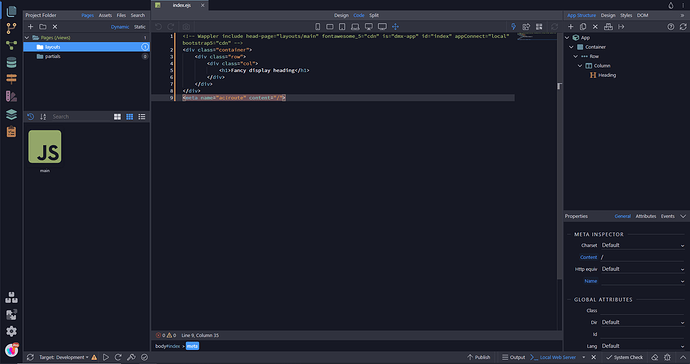Image resolution: width=690 pixels, height=364 pixels.
Task: Switch to the Files tab
Action: click(x=121, y=15)
